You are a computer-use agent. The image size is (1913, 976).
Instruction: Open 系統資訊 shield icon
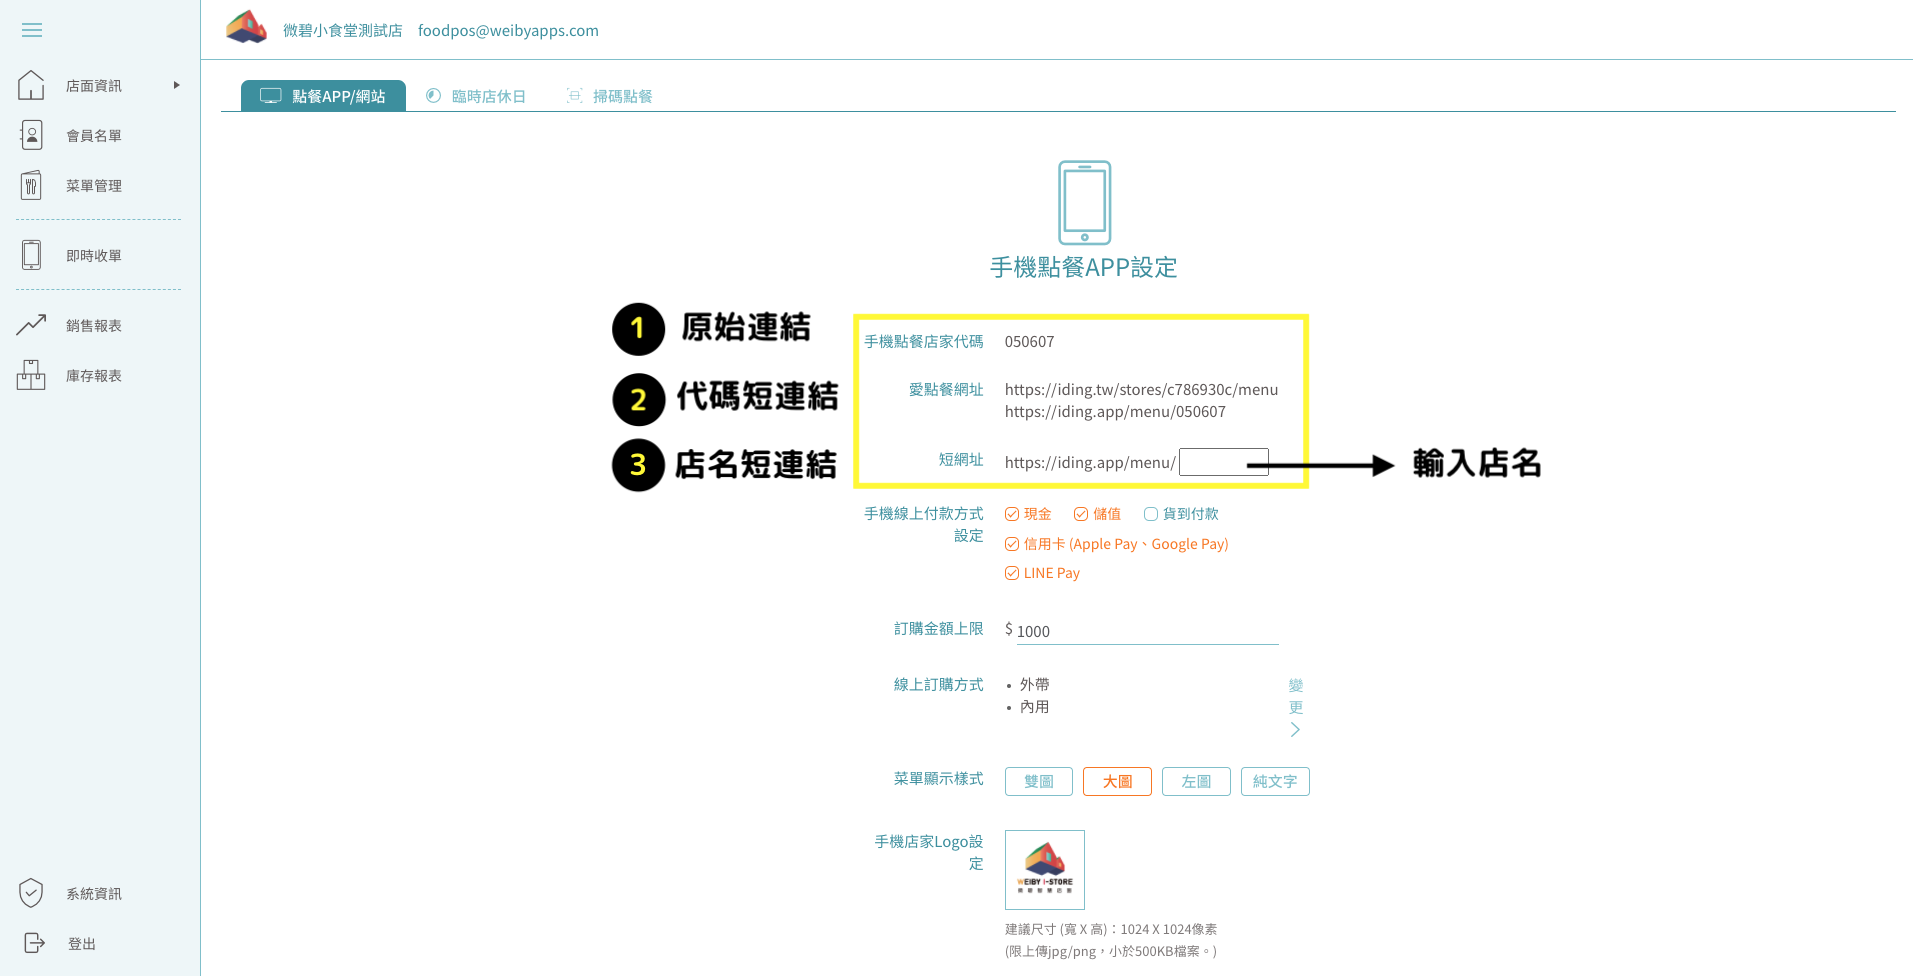point(31,892)
